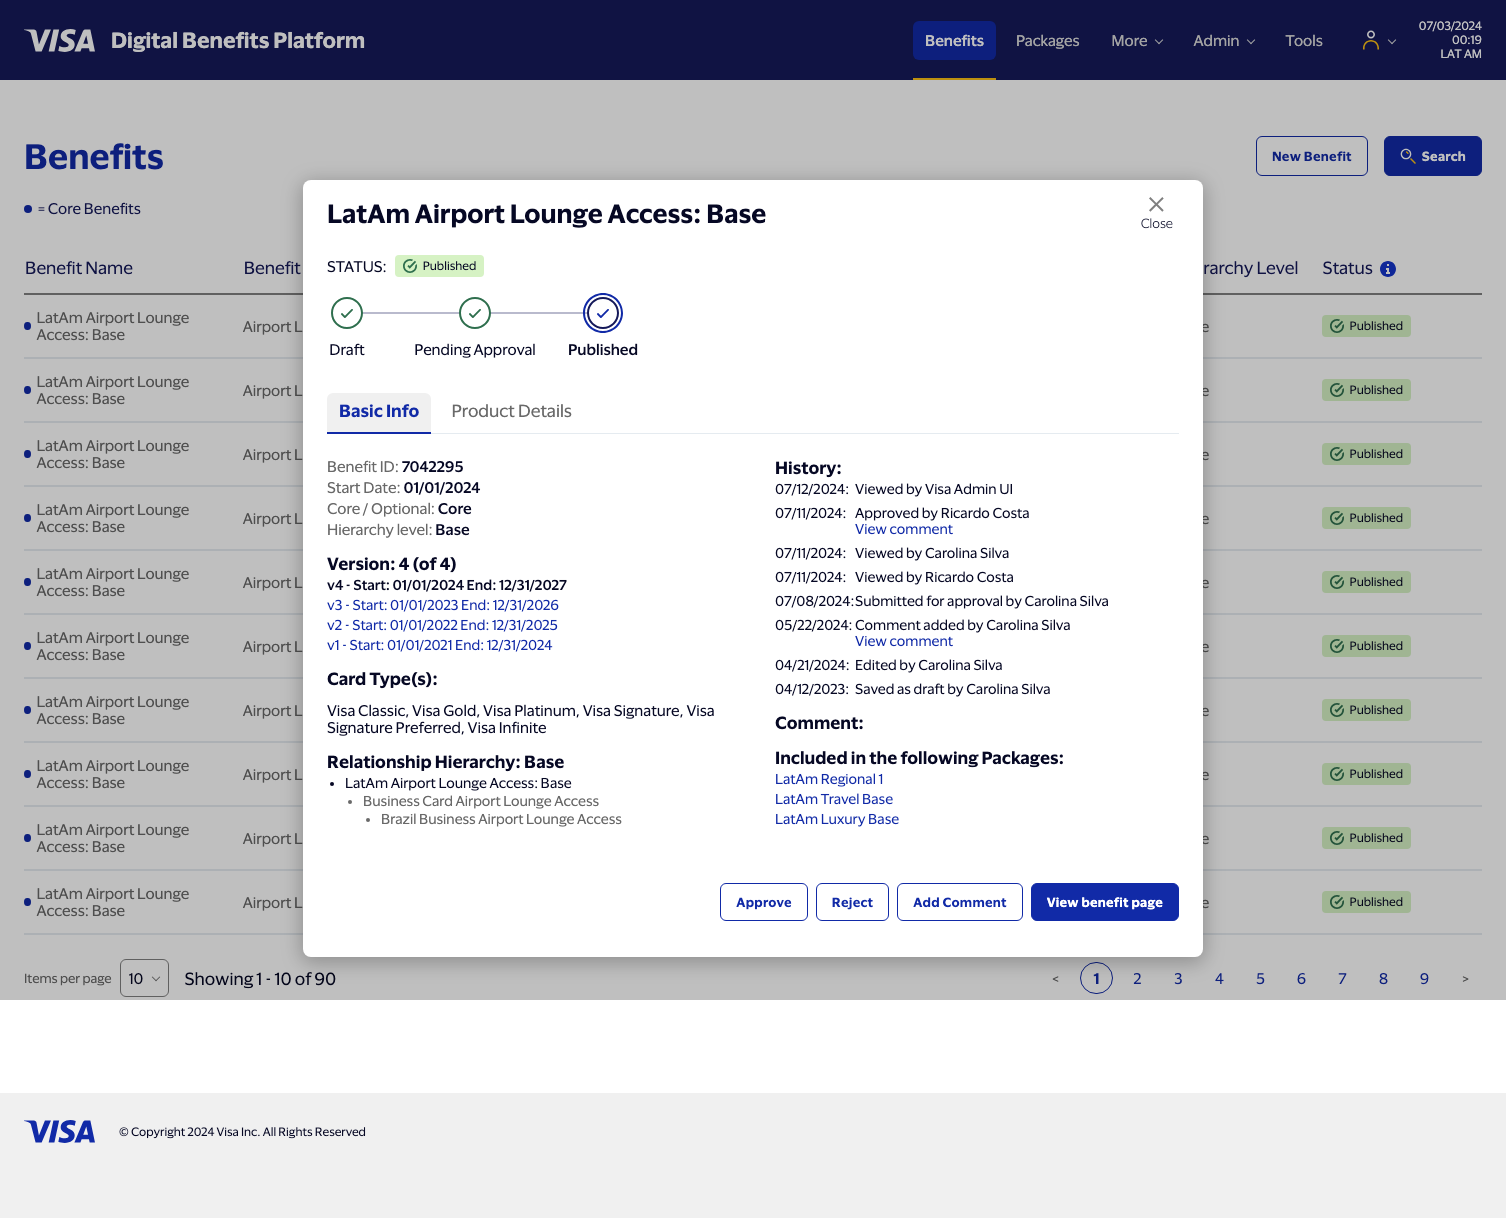
Task: Go to page 7 of results
Action: pyautogui.click(x=1342, y=978)
